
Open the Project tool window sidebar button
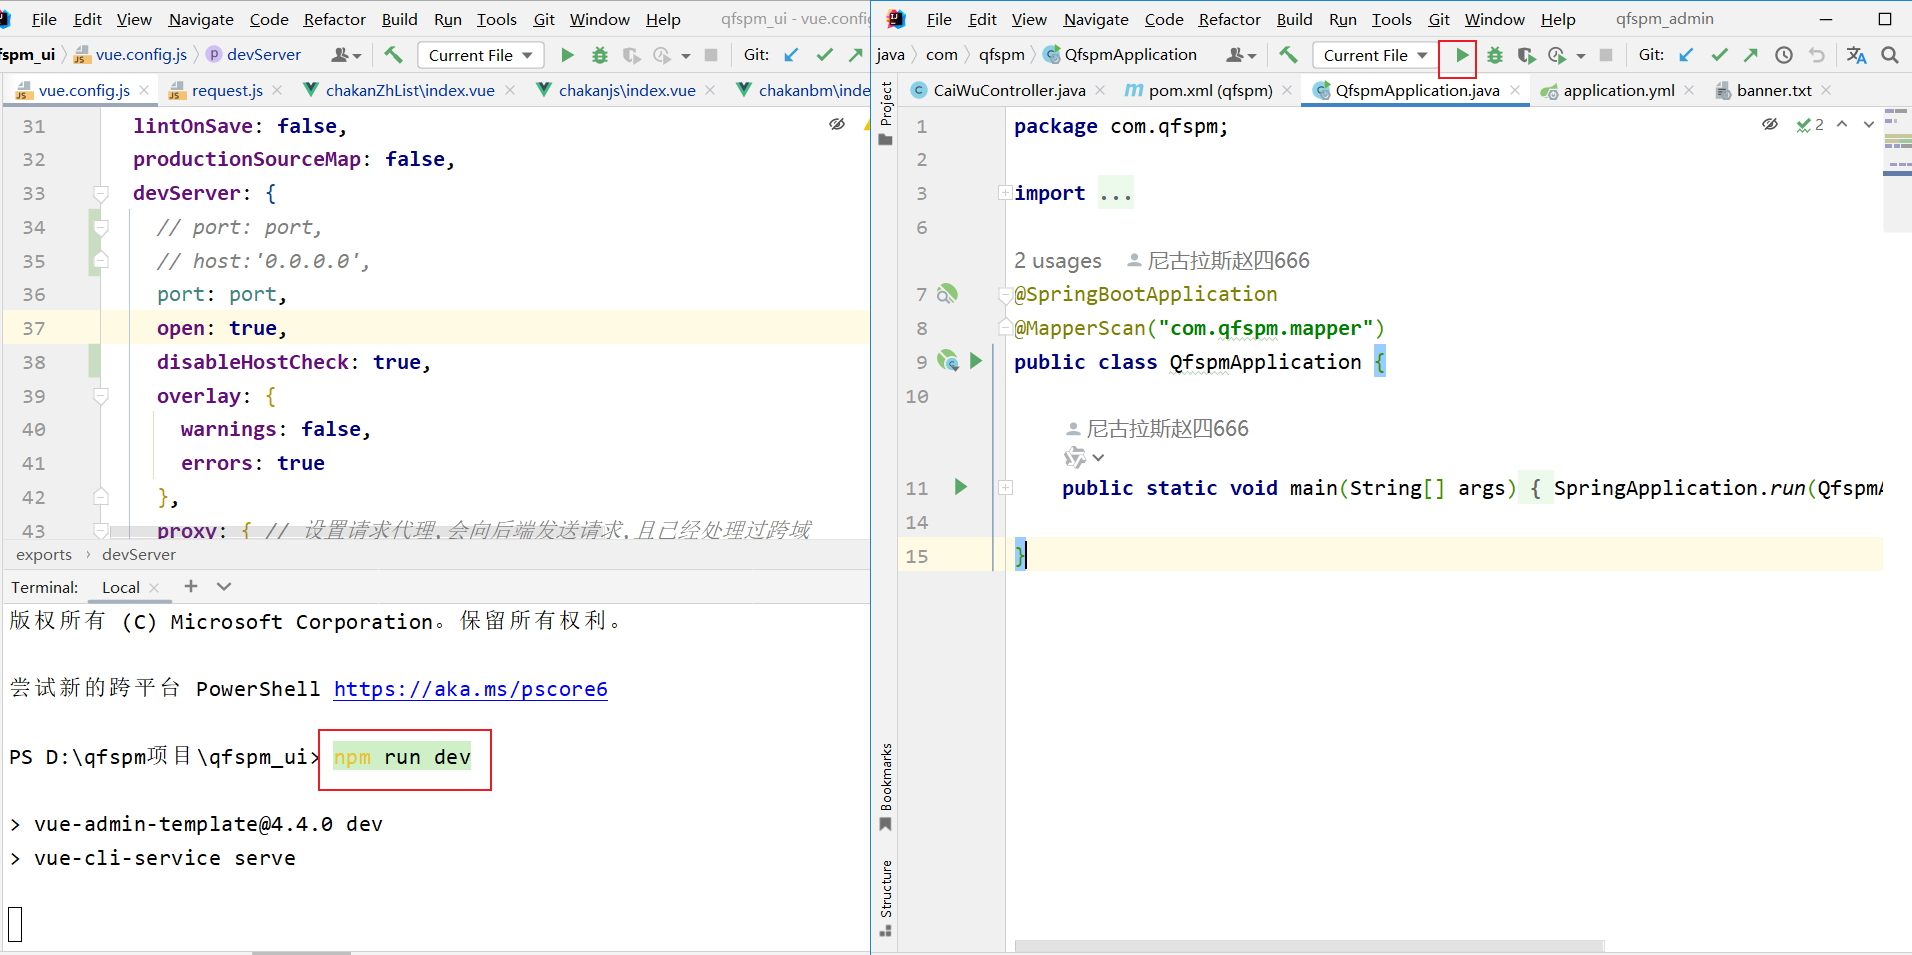tap(886, 114)
